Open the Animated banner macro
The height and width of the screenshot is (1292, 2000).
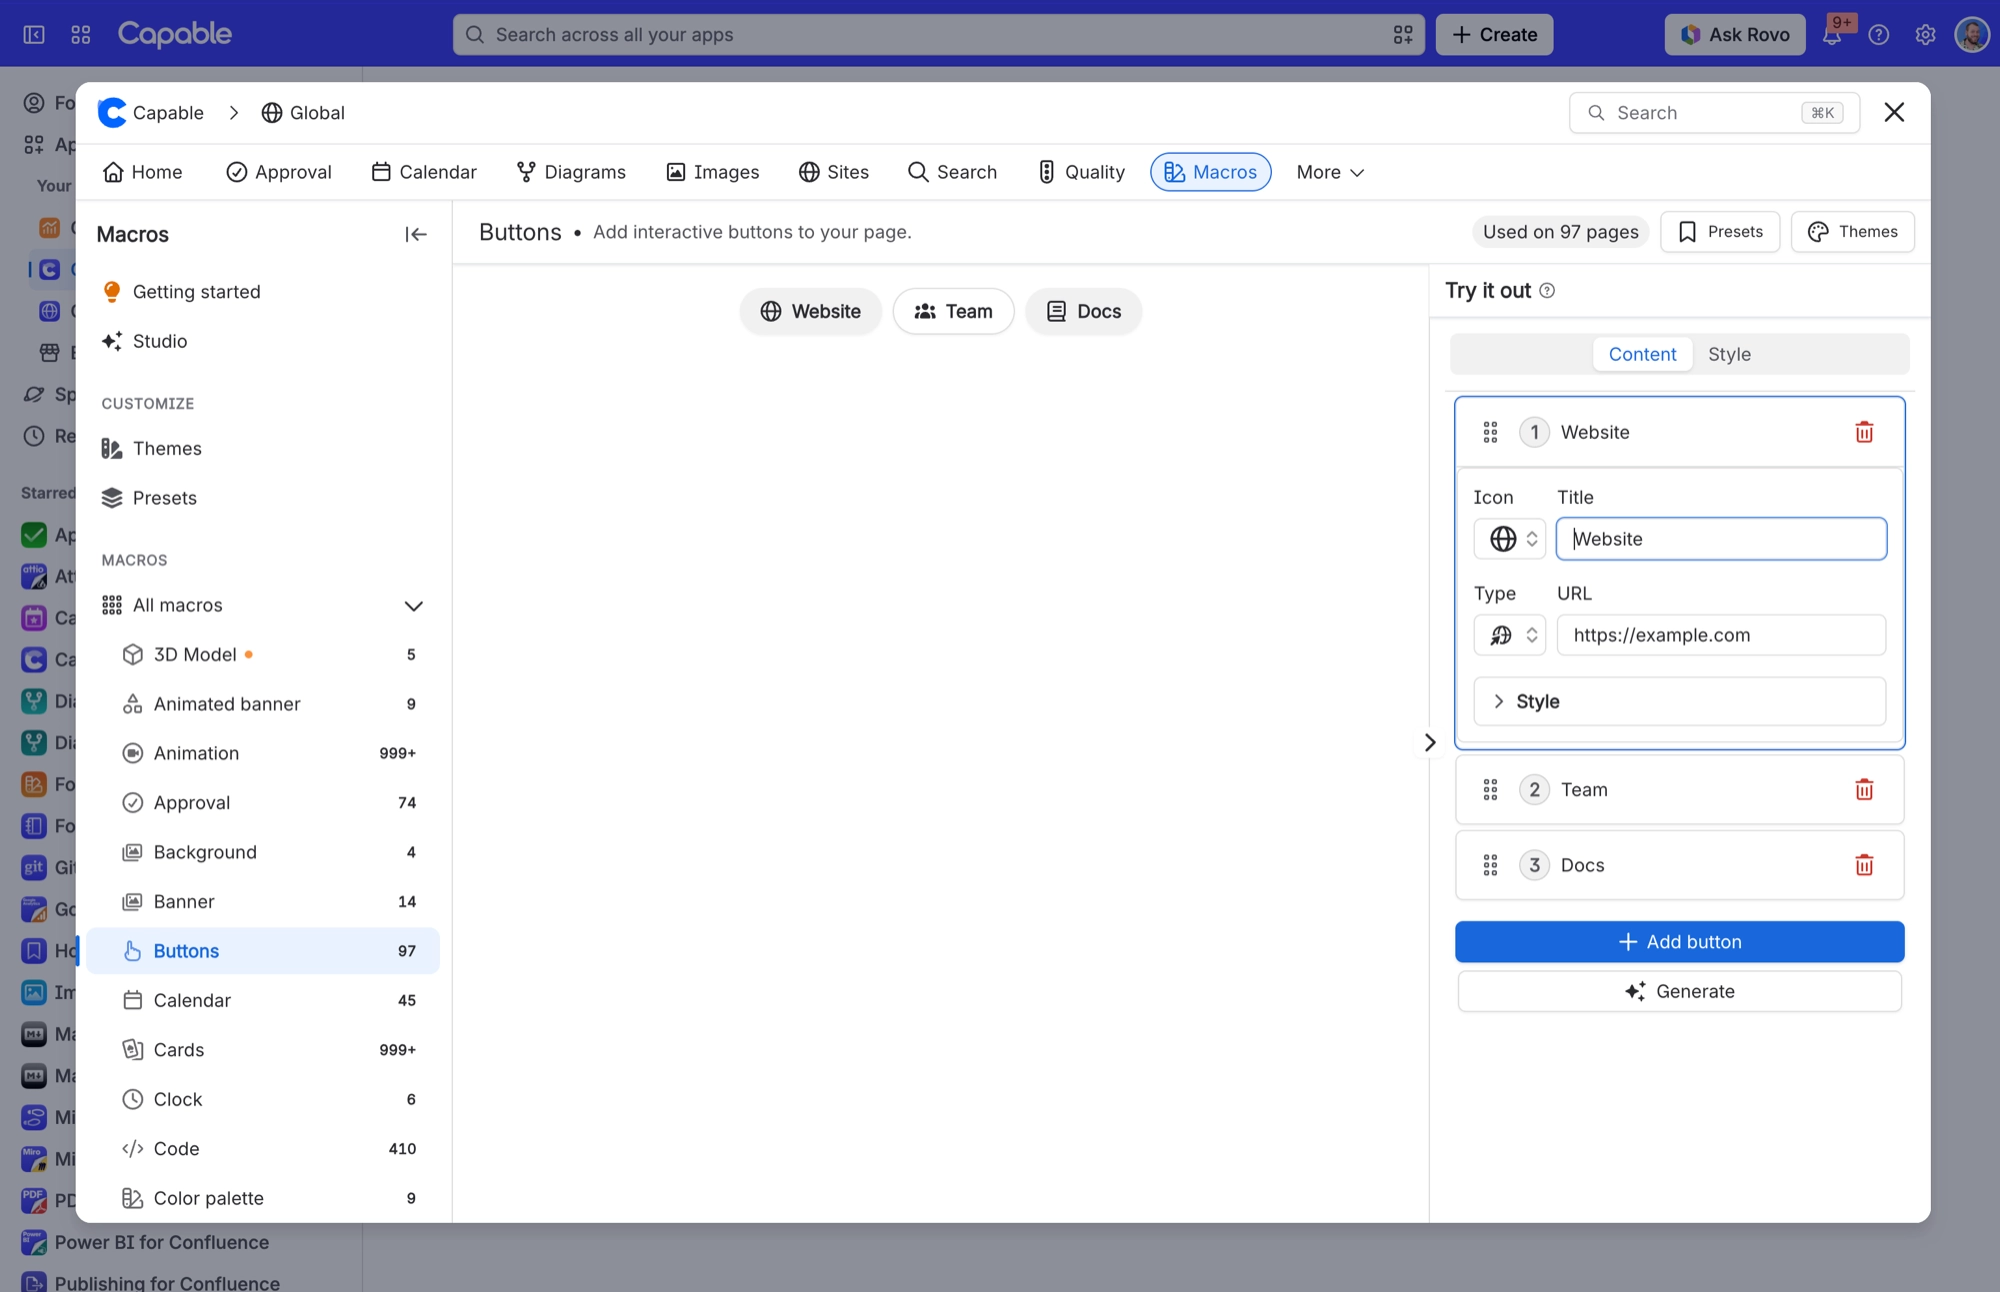263,704
